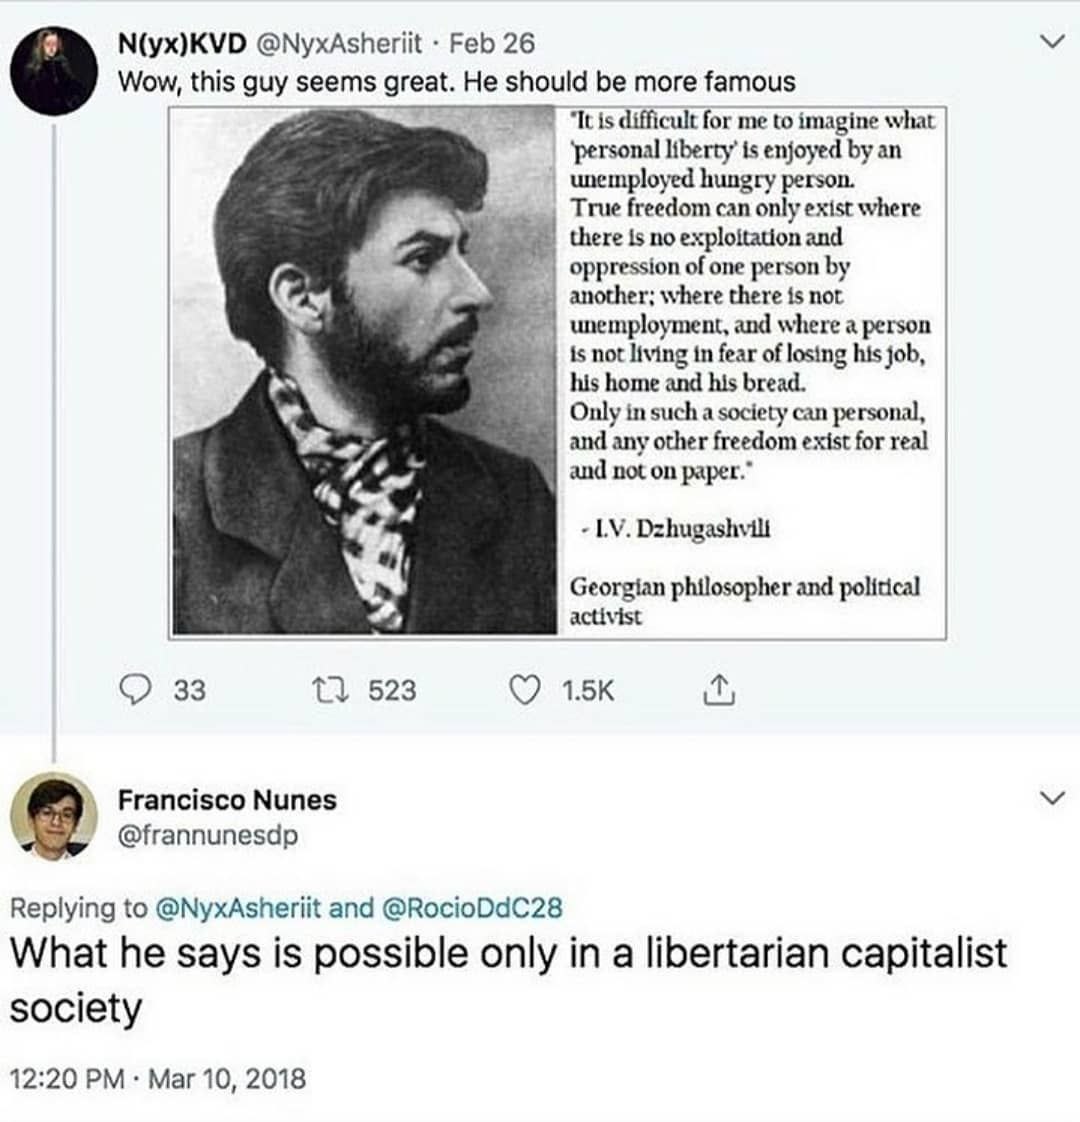Screen dimensions: 1080x1122
Task: Open the Feb 26 tweet date link
Action: tap(492, 44)
